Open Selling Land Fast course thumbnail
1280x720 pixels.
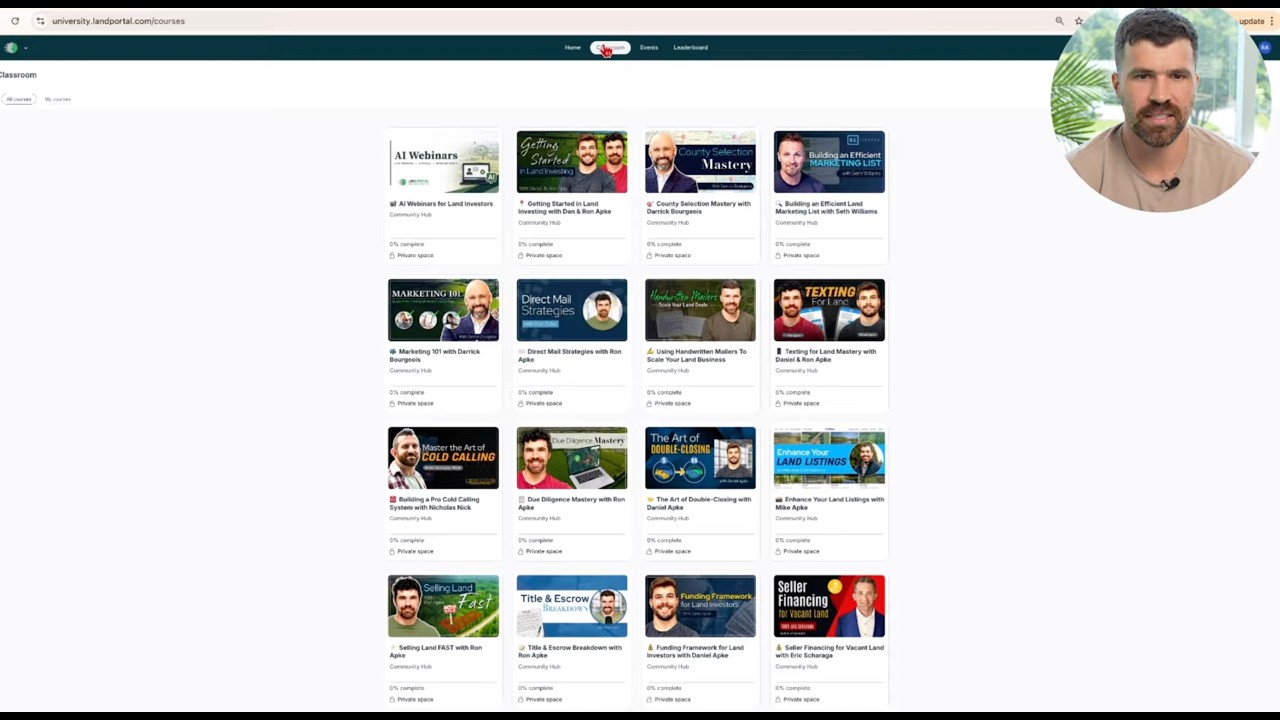pyautogui.click(x=443, y=606)
